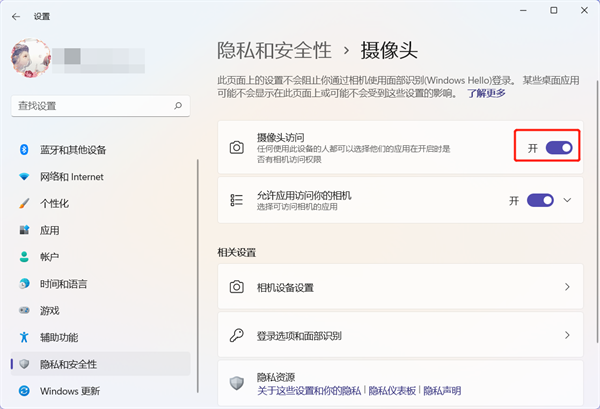Open 登录选项和面部识别 via its arrow
This screenshot has width=600, height=409.
click(567, 335)
